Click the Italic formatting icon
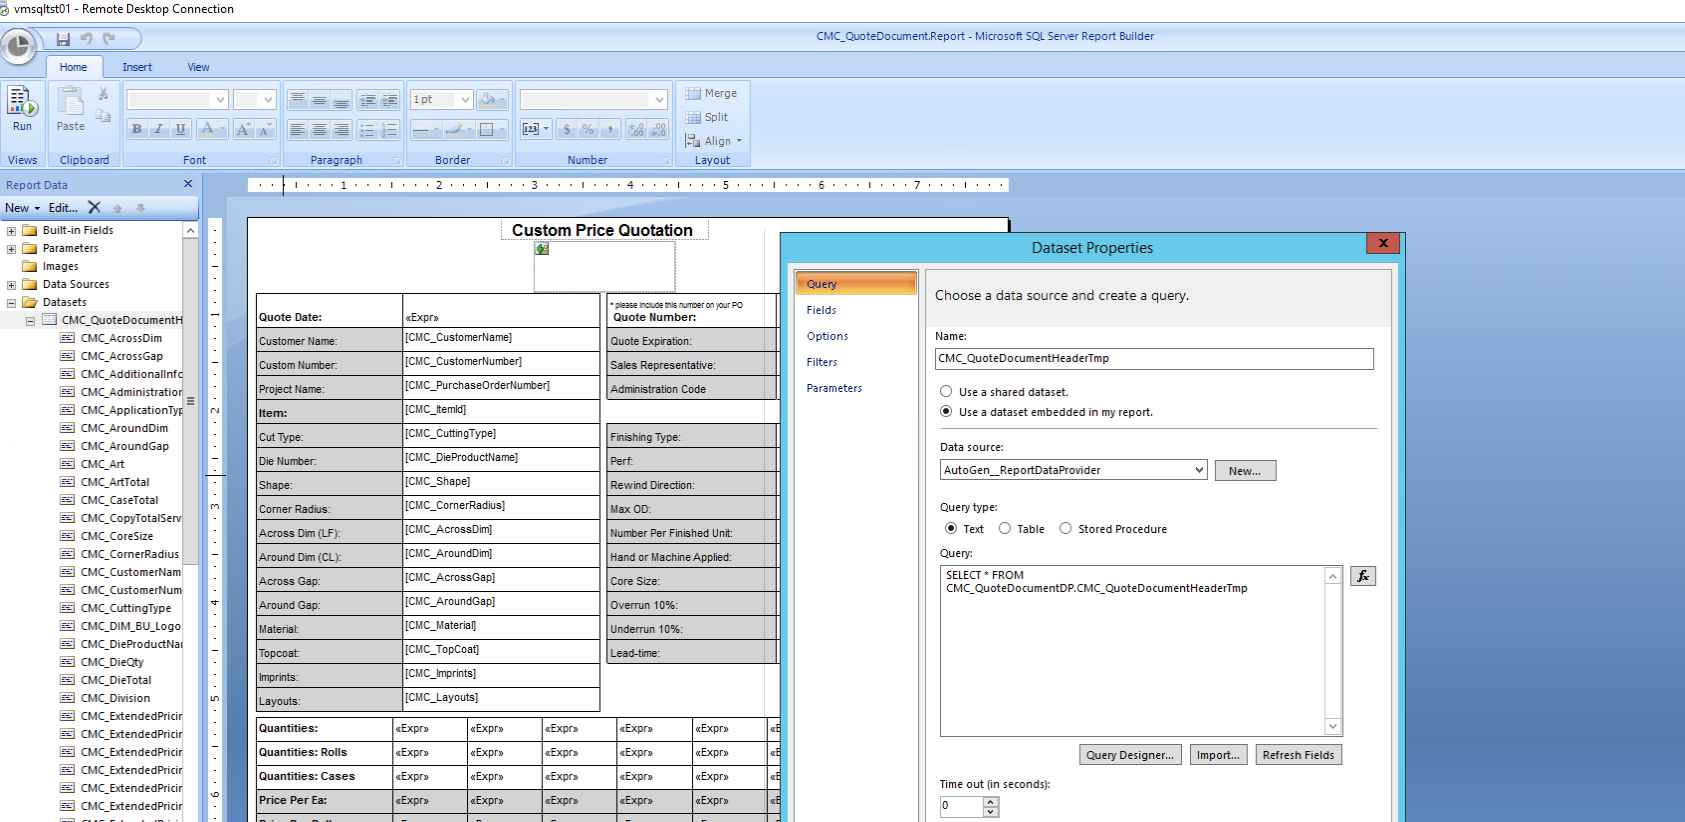The width and height of the screenshot is (1685, 822). click(158, 129)
